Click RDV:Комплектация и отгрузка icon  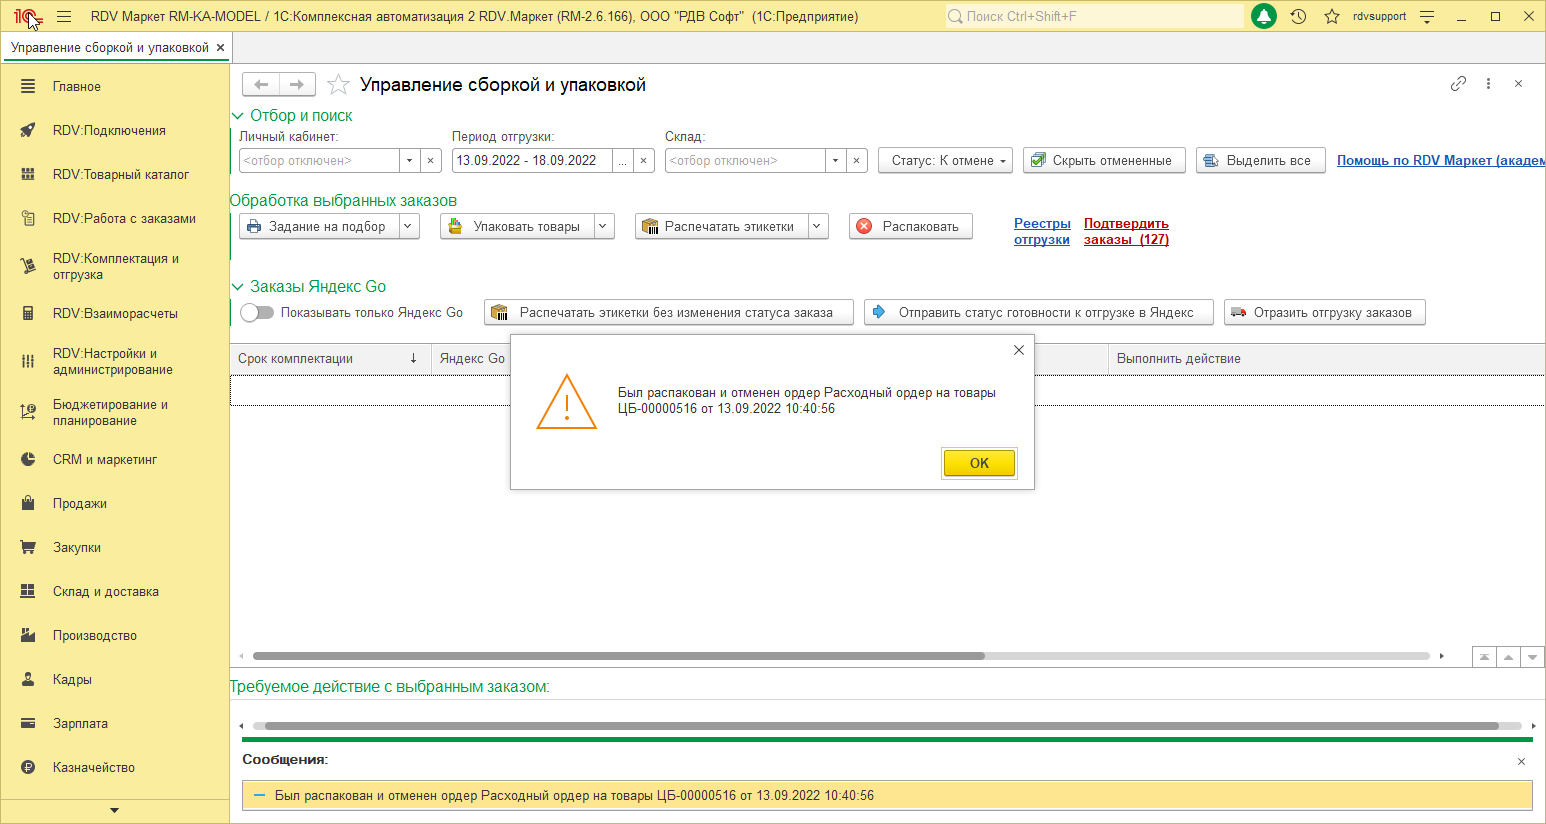click(x=28, y=266)
